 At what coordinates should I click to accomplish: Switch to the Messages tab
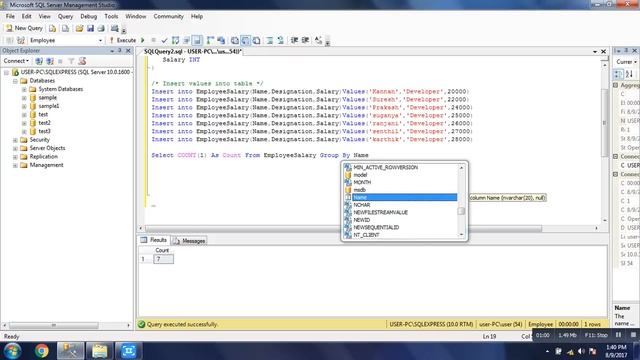tap(189, 241)
